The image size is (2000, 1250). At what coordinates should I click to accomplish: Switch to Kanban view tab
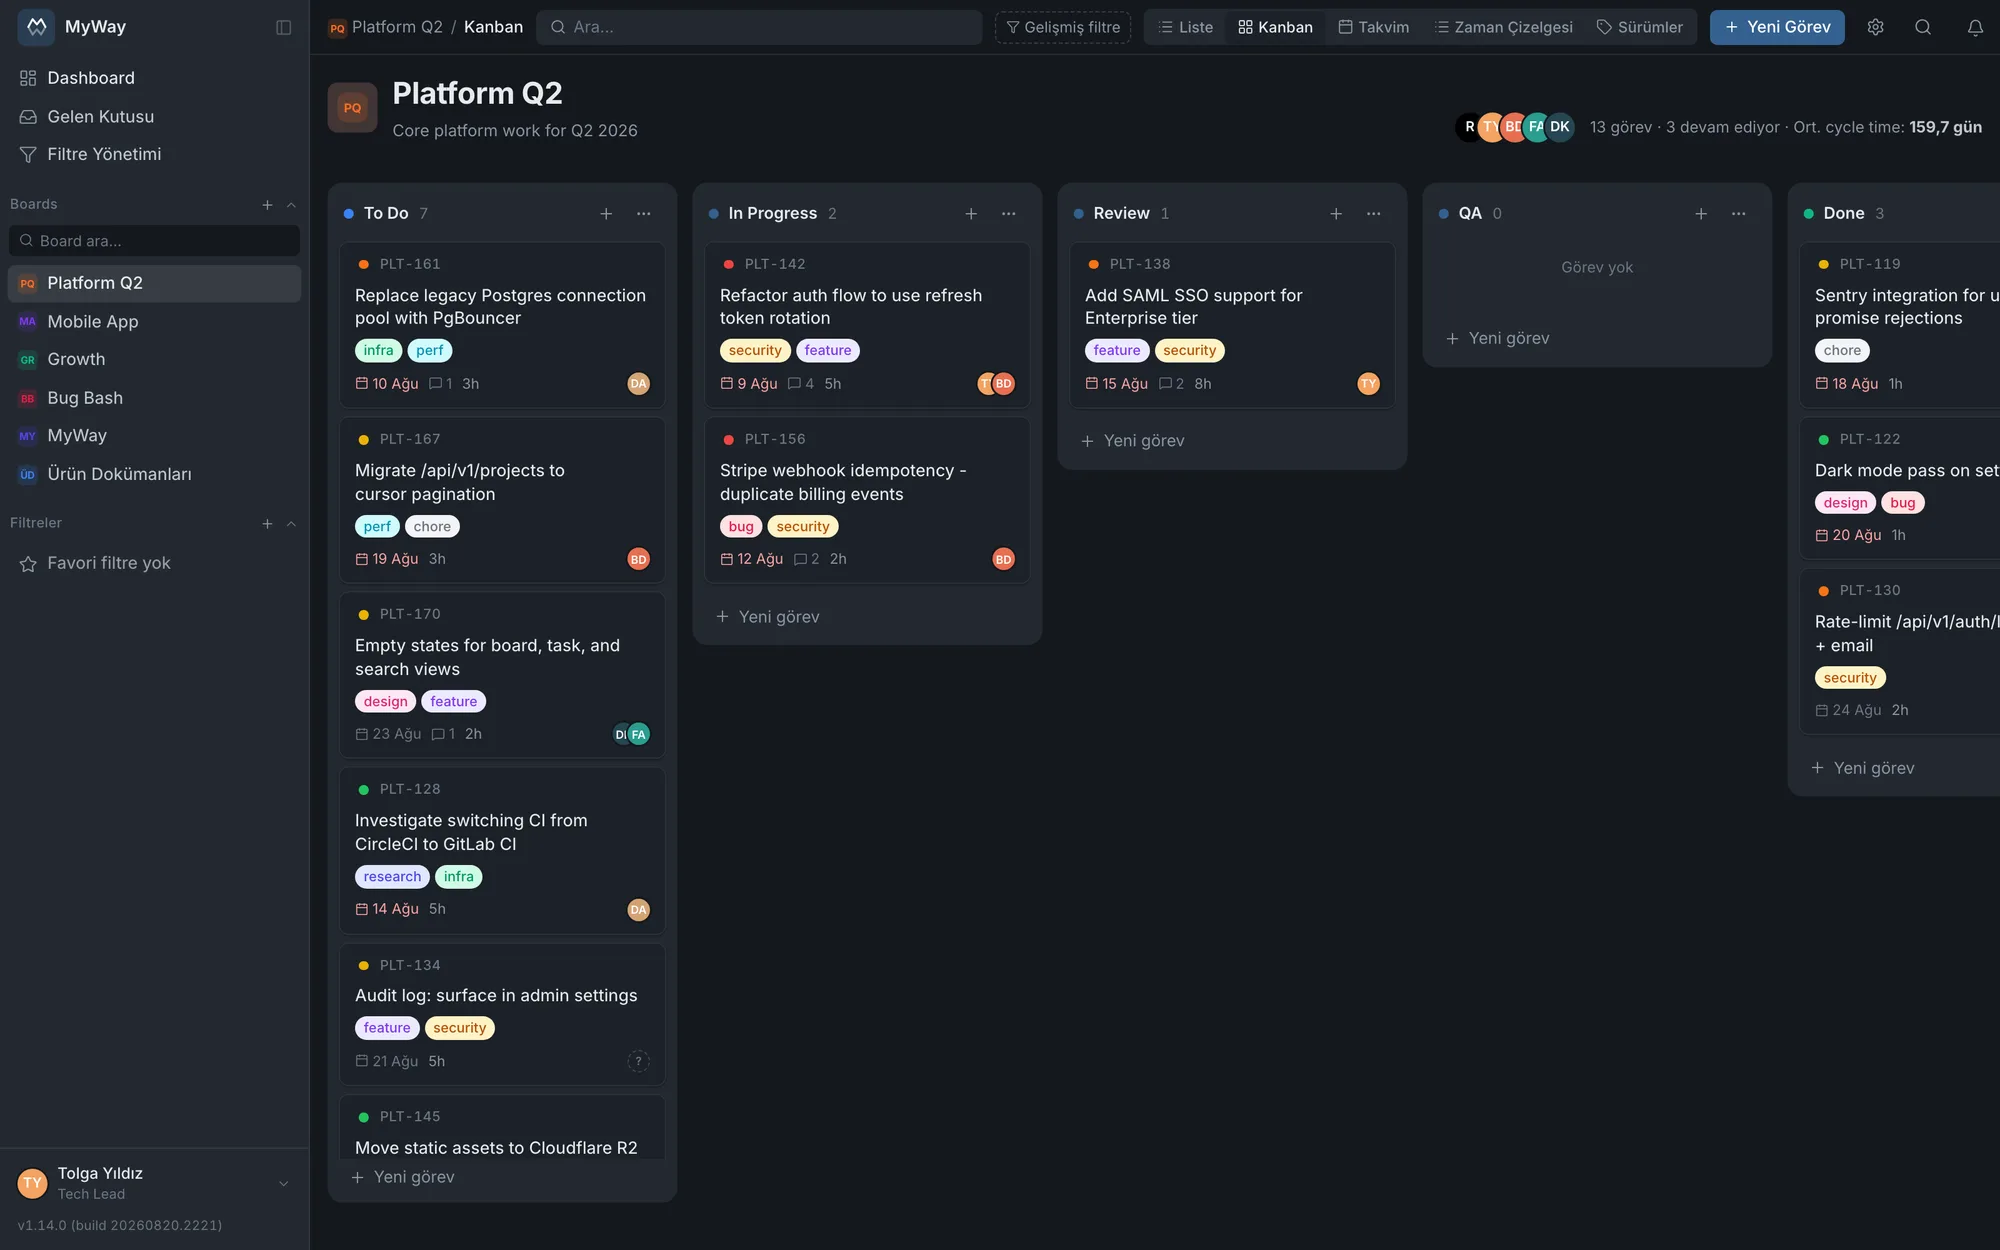[x=1275, y=27]
